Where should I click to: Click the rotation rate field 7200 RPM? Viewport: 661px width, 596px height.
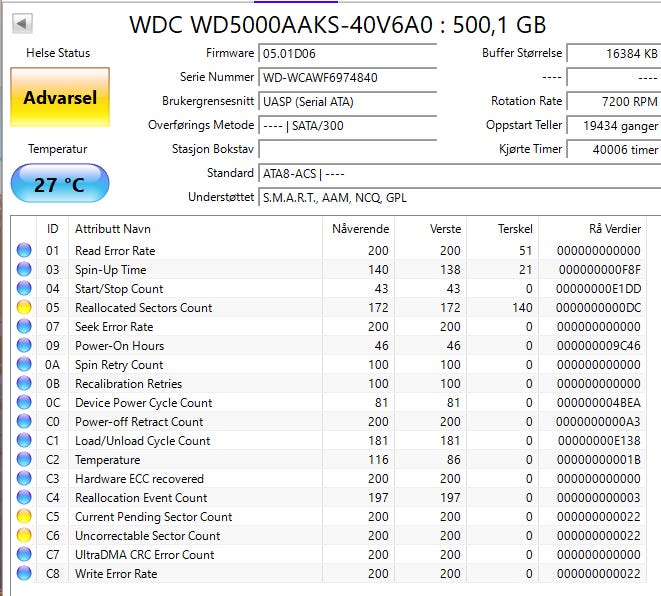pos(614,102)
